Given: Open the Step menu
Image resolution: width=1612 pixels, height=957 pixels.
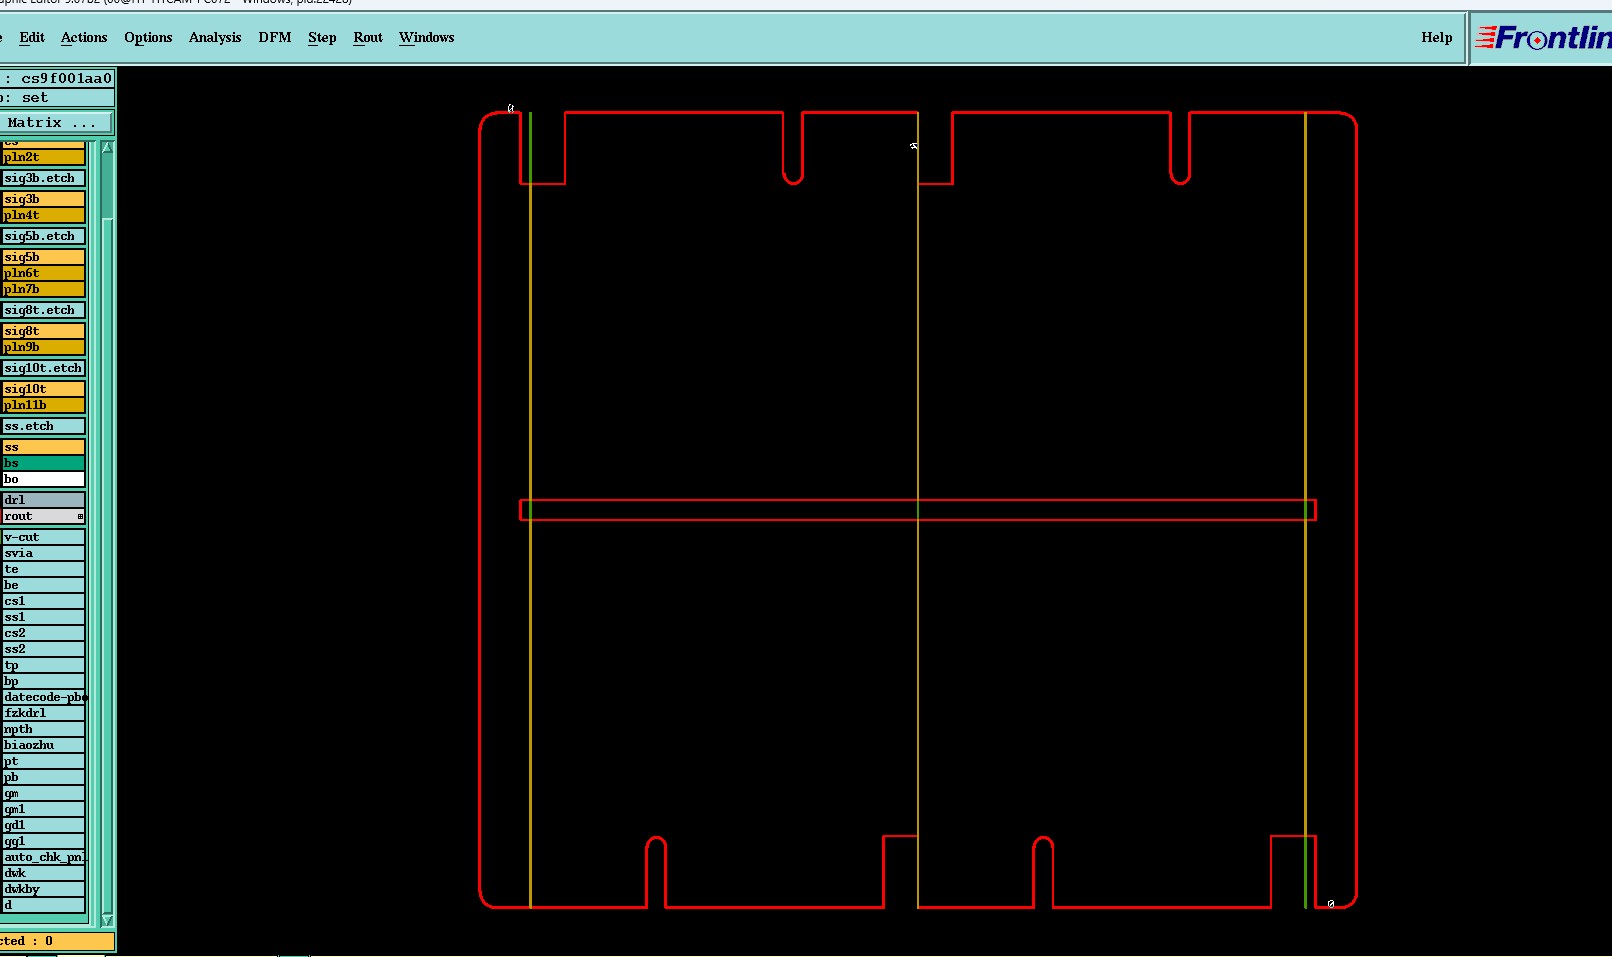Looking at the screenshot, I should (322, 37).
